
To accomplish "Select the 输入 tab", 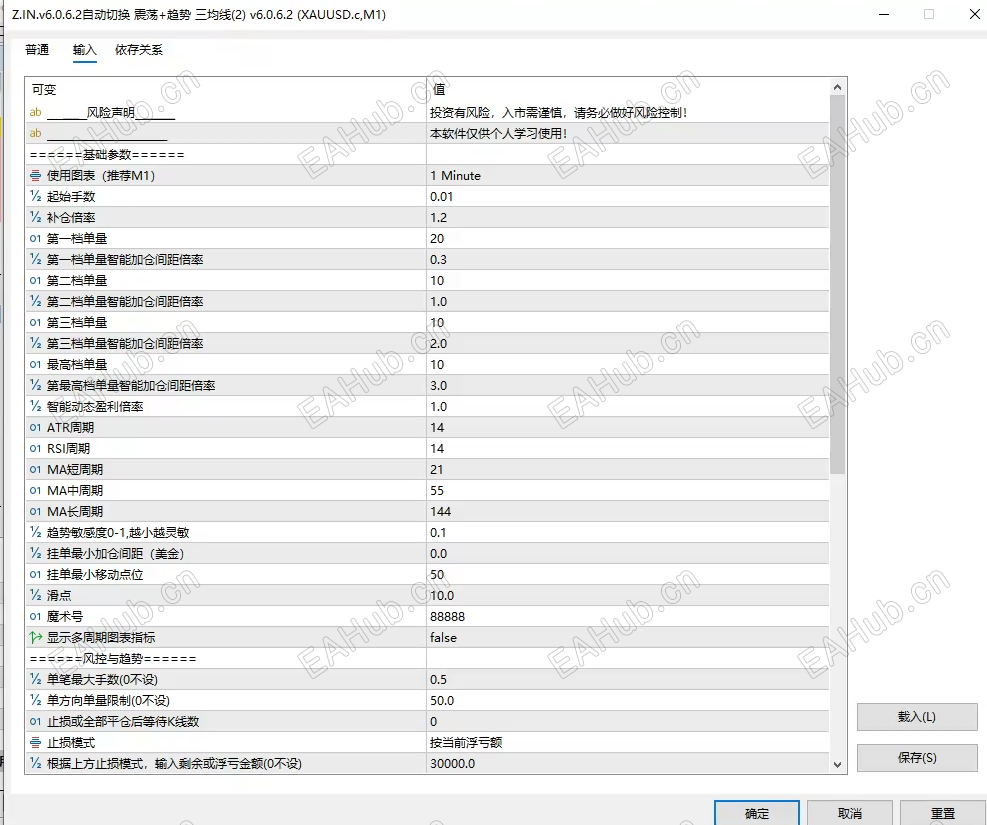I will pyautogui.click(x=84, y=50).
